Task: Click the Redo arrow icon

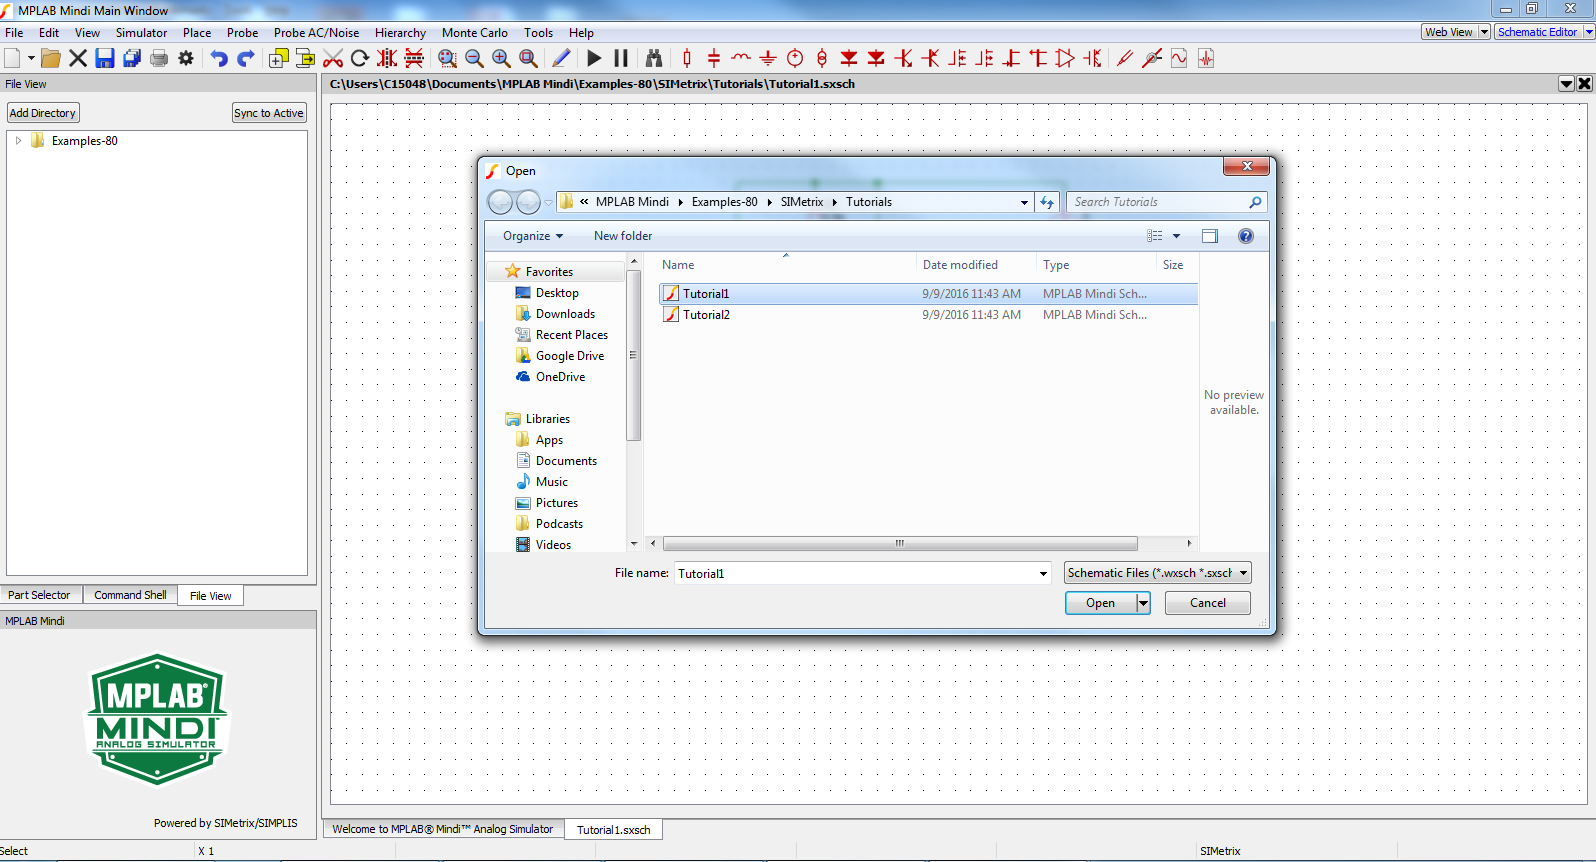Action: 245,58
